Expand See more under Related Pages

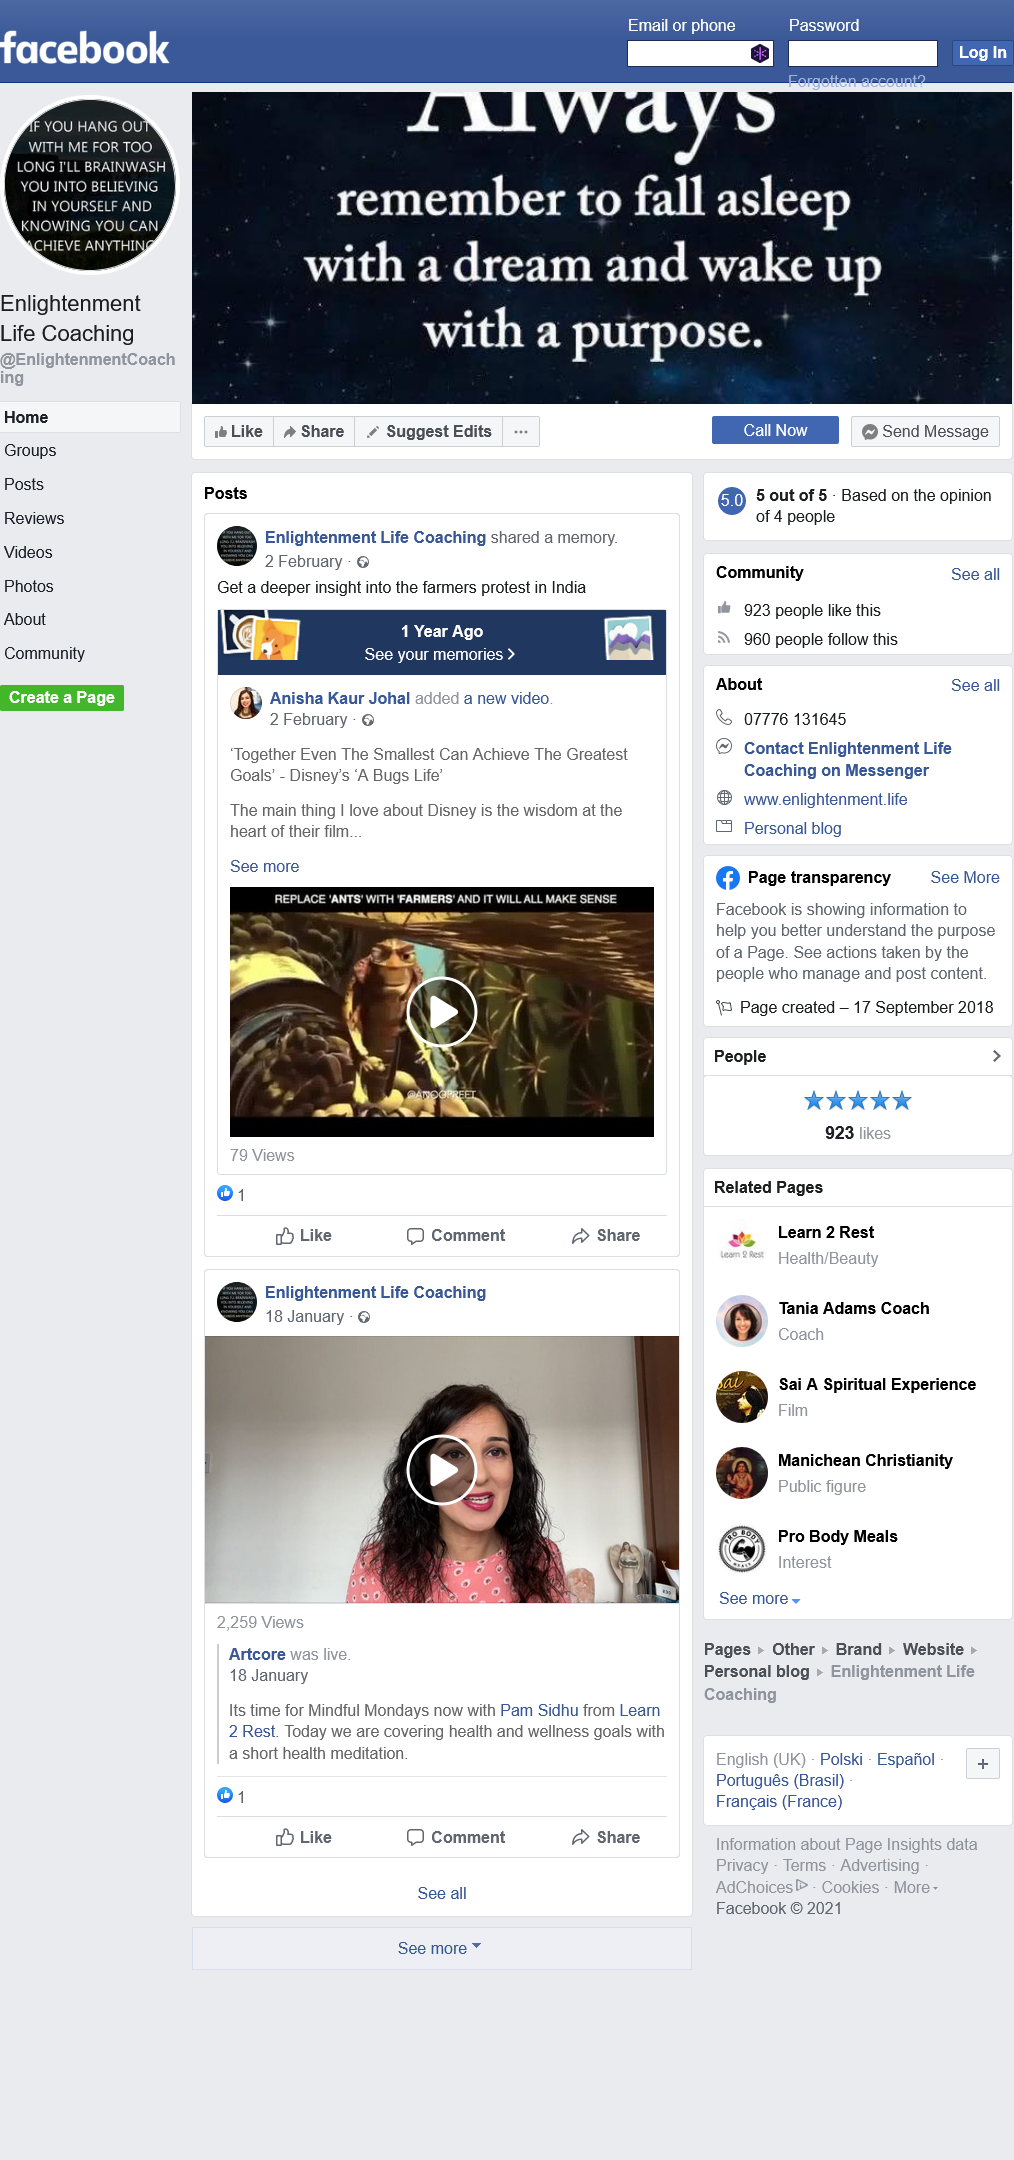[x=759, y=1599]
